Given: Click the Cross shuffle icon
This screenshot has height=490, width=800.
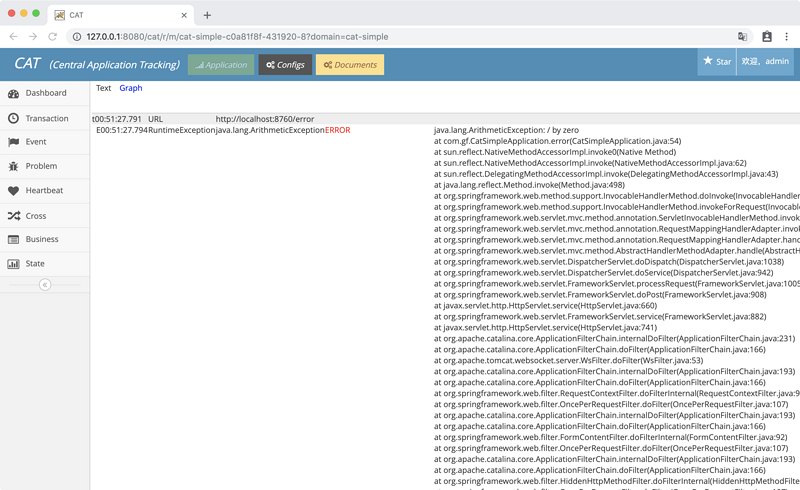Looking at the screenshot, I should [14, 216].
